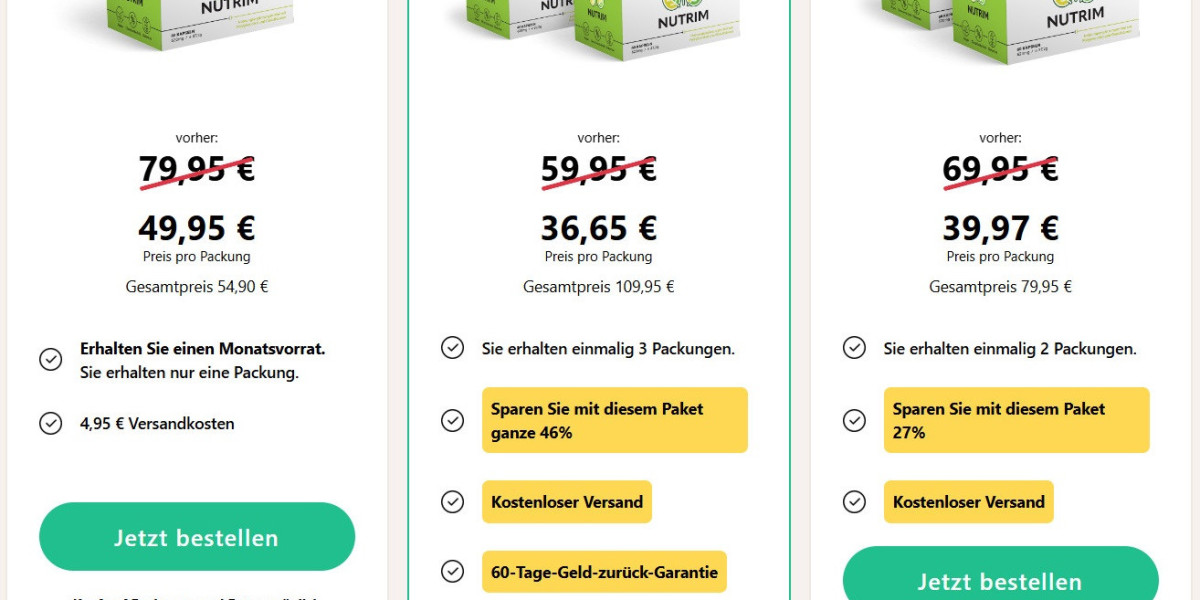Image resolution: width=1200 pixels, height=600 pixels.
Task: Click checkmark beside 60-Tage-Geld-zurück-Garantie
Action: pyautogui.click(x=452, y=571)
